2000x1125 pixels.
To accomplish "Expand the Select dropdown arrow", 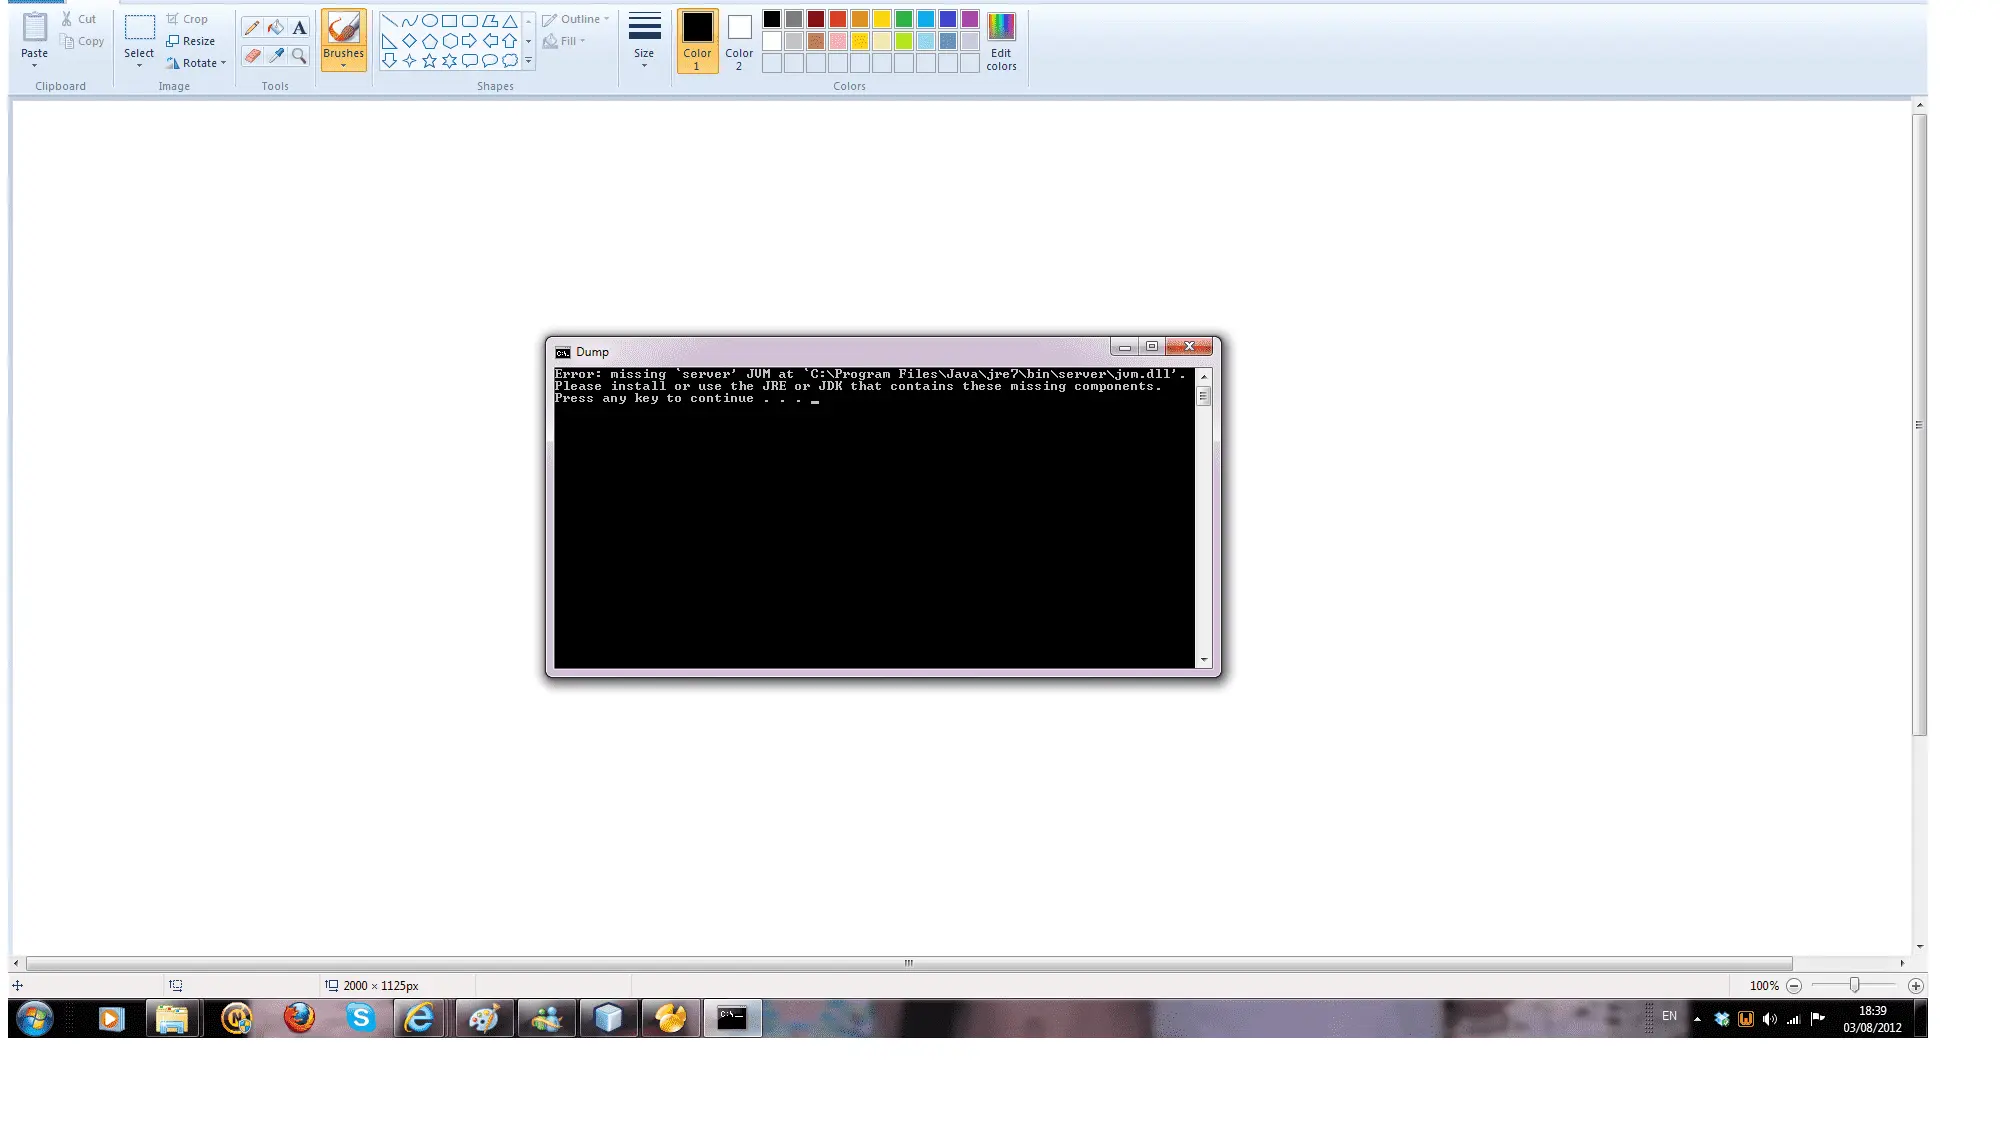I will point(139,66).
